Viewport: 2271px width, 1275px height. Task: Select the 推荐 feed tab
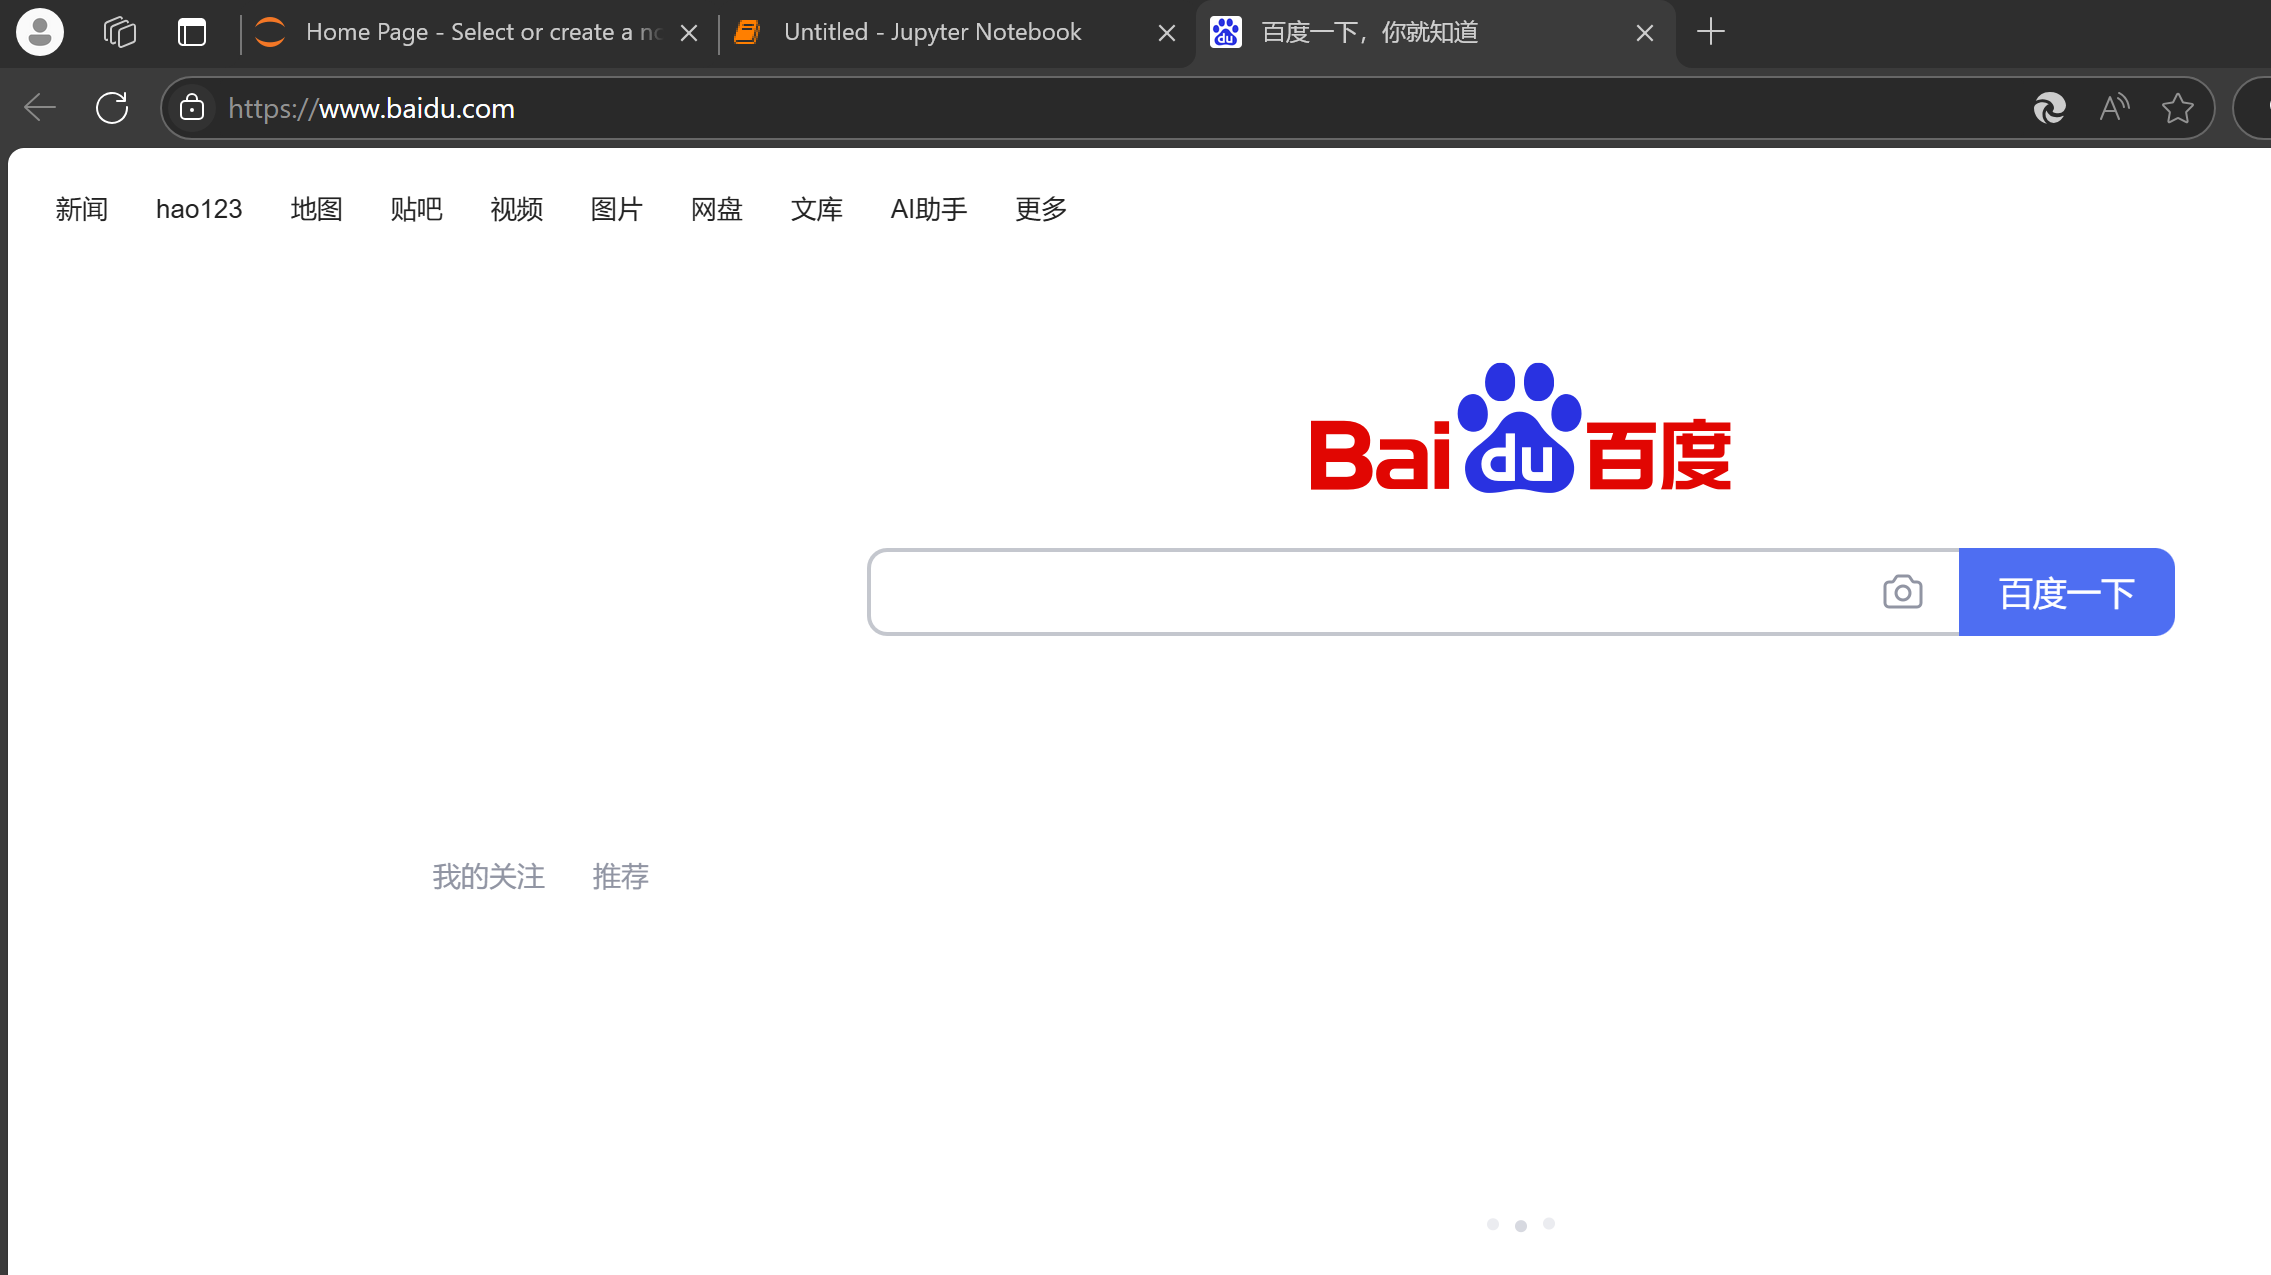(620, 876)
